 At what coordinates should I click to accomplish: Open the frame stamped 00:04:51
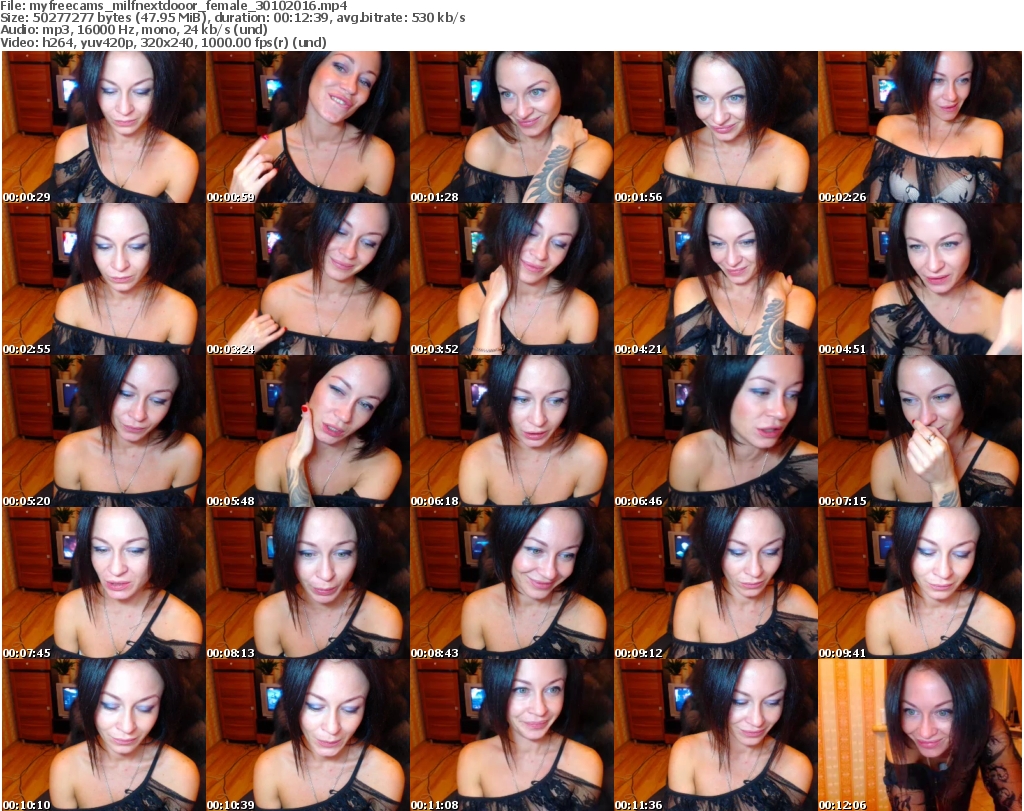(920, 279)
